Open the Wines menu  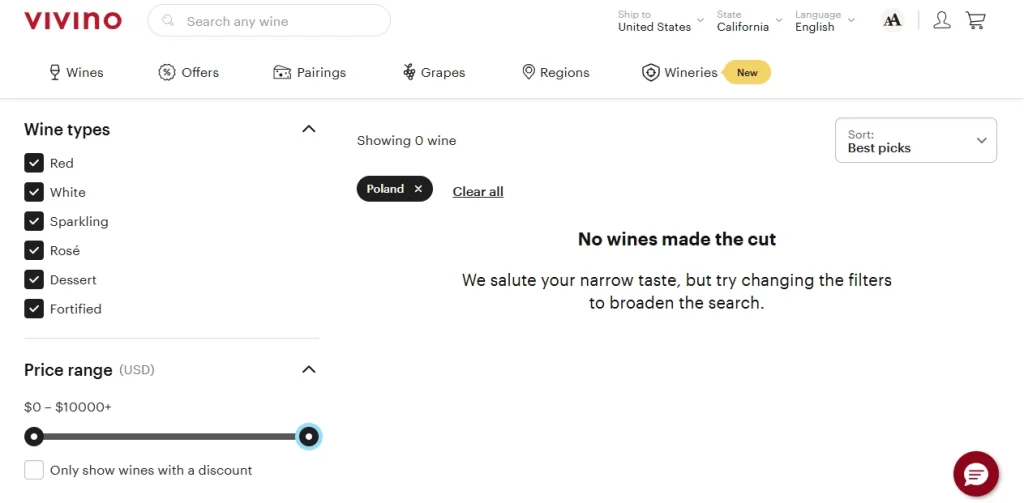[76, 73]
